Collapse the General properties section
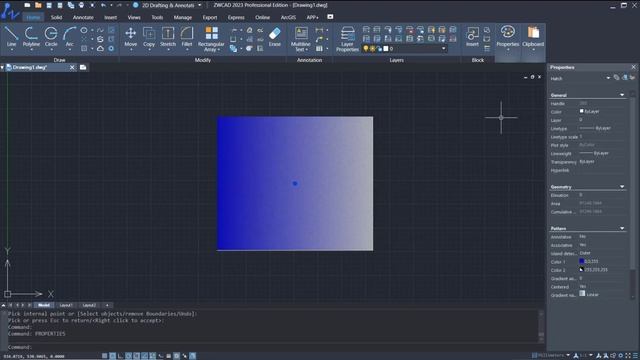640x360 pixels. click(x=622, y=95)
